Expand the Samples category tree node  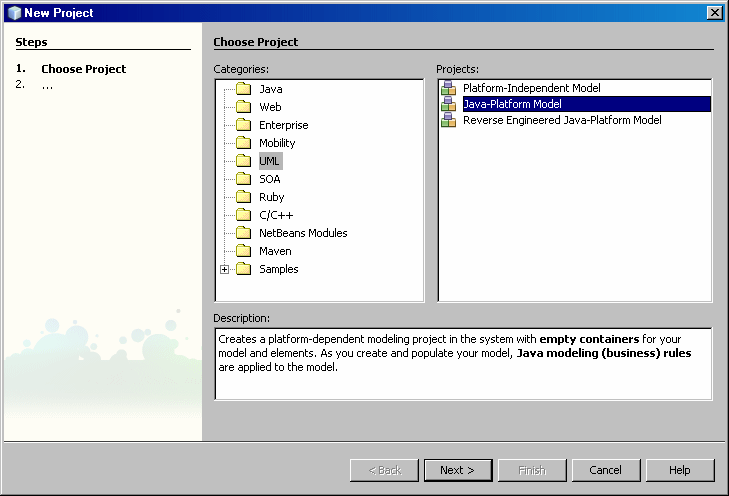tap(225, 269)
